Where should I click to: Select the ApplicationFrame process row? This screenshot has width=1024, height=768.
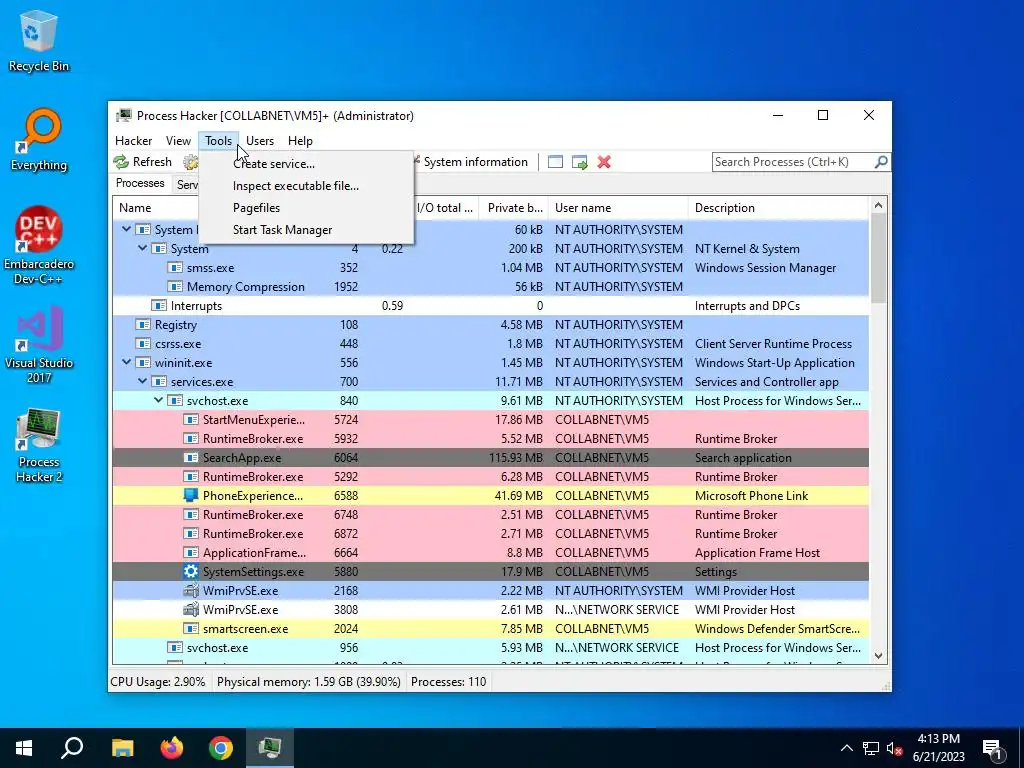(x=490, y=552)
